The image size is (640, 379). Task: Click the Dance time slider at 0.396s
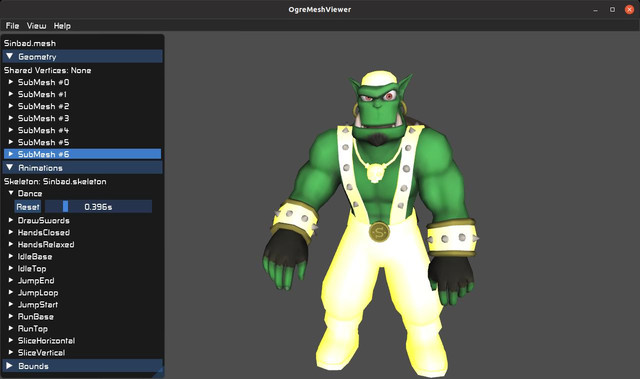(98, 207)
